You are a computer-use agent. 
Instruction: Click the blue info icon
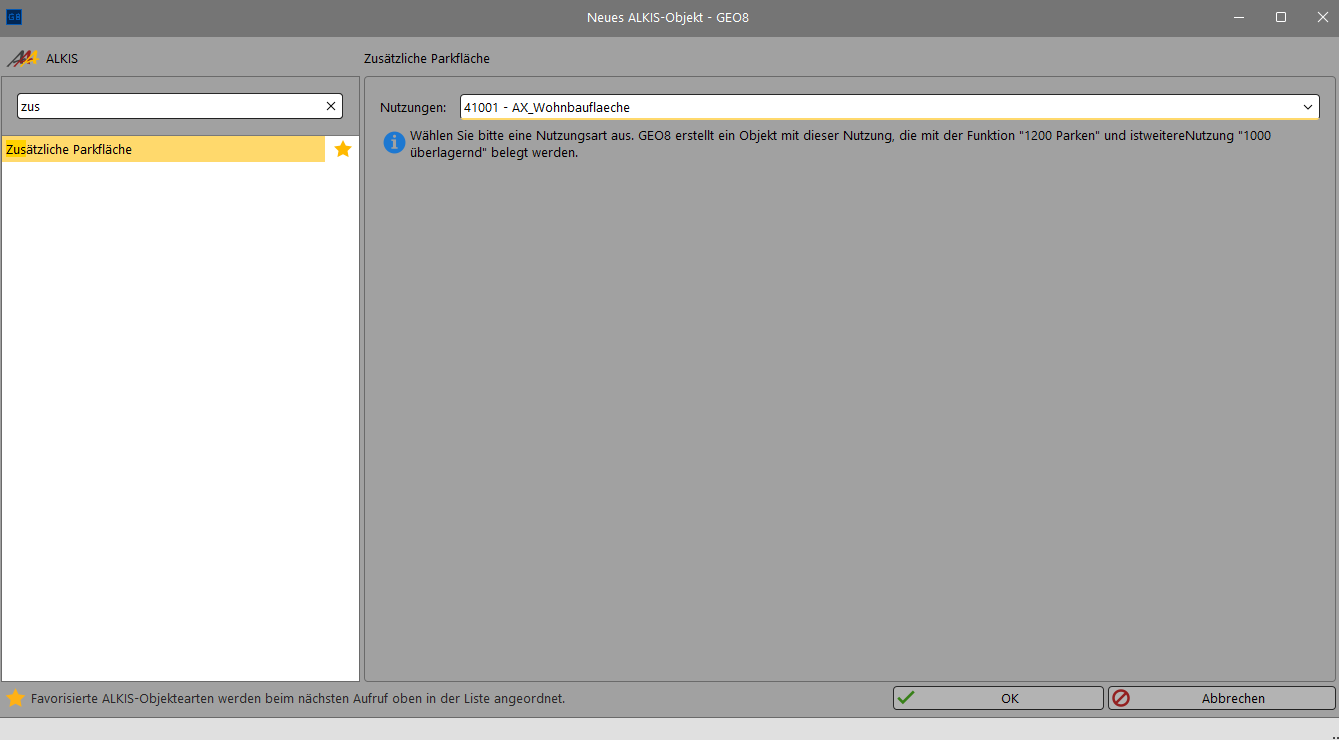click(395, 143)
